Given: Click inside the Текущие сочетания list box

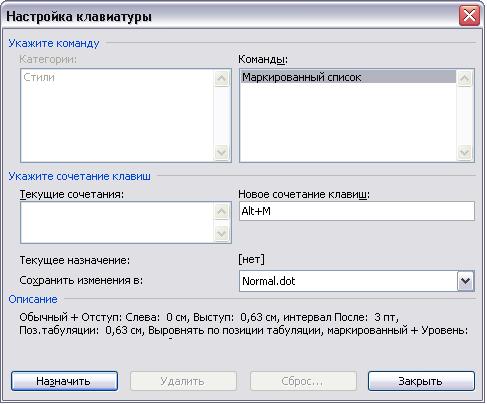Looking at the screenshot, I should (x=117, y=222).
